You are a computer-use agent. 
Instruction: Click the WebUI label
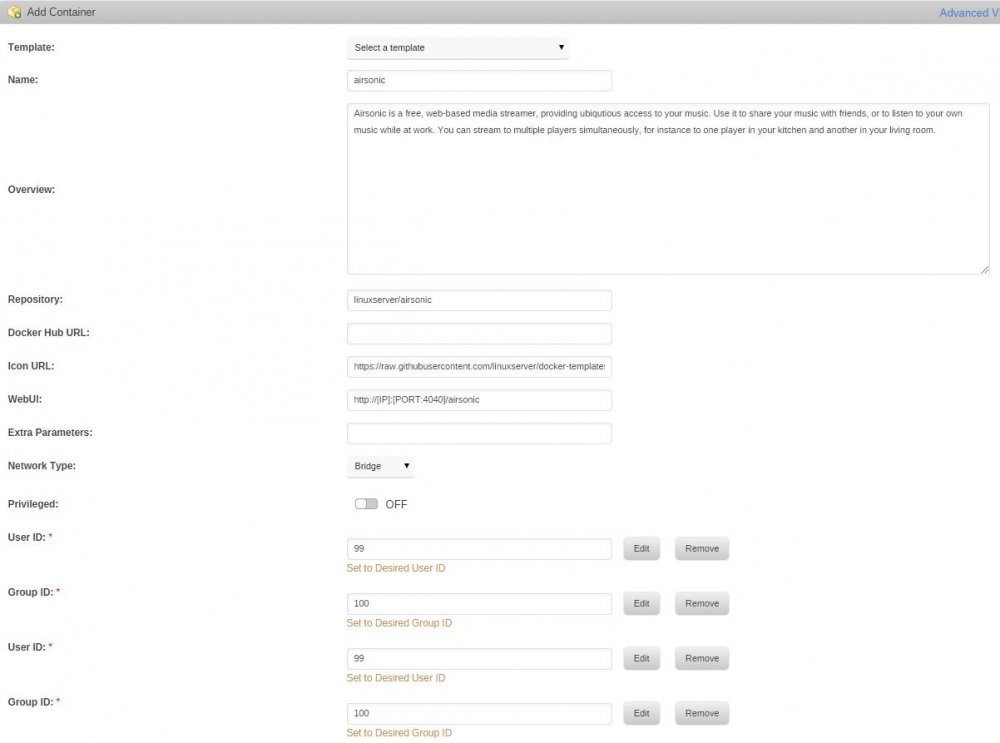tap(25, 399)
